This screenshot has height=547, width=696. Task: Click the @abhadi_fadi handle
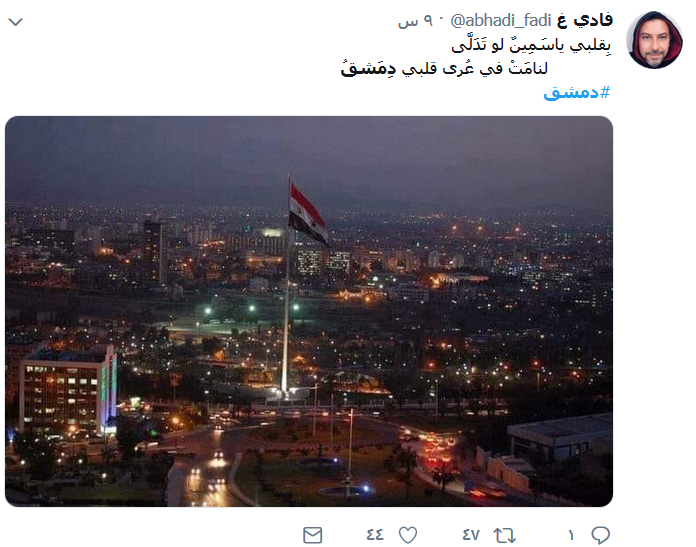click(501, 20)
